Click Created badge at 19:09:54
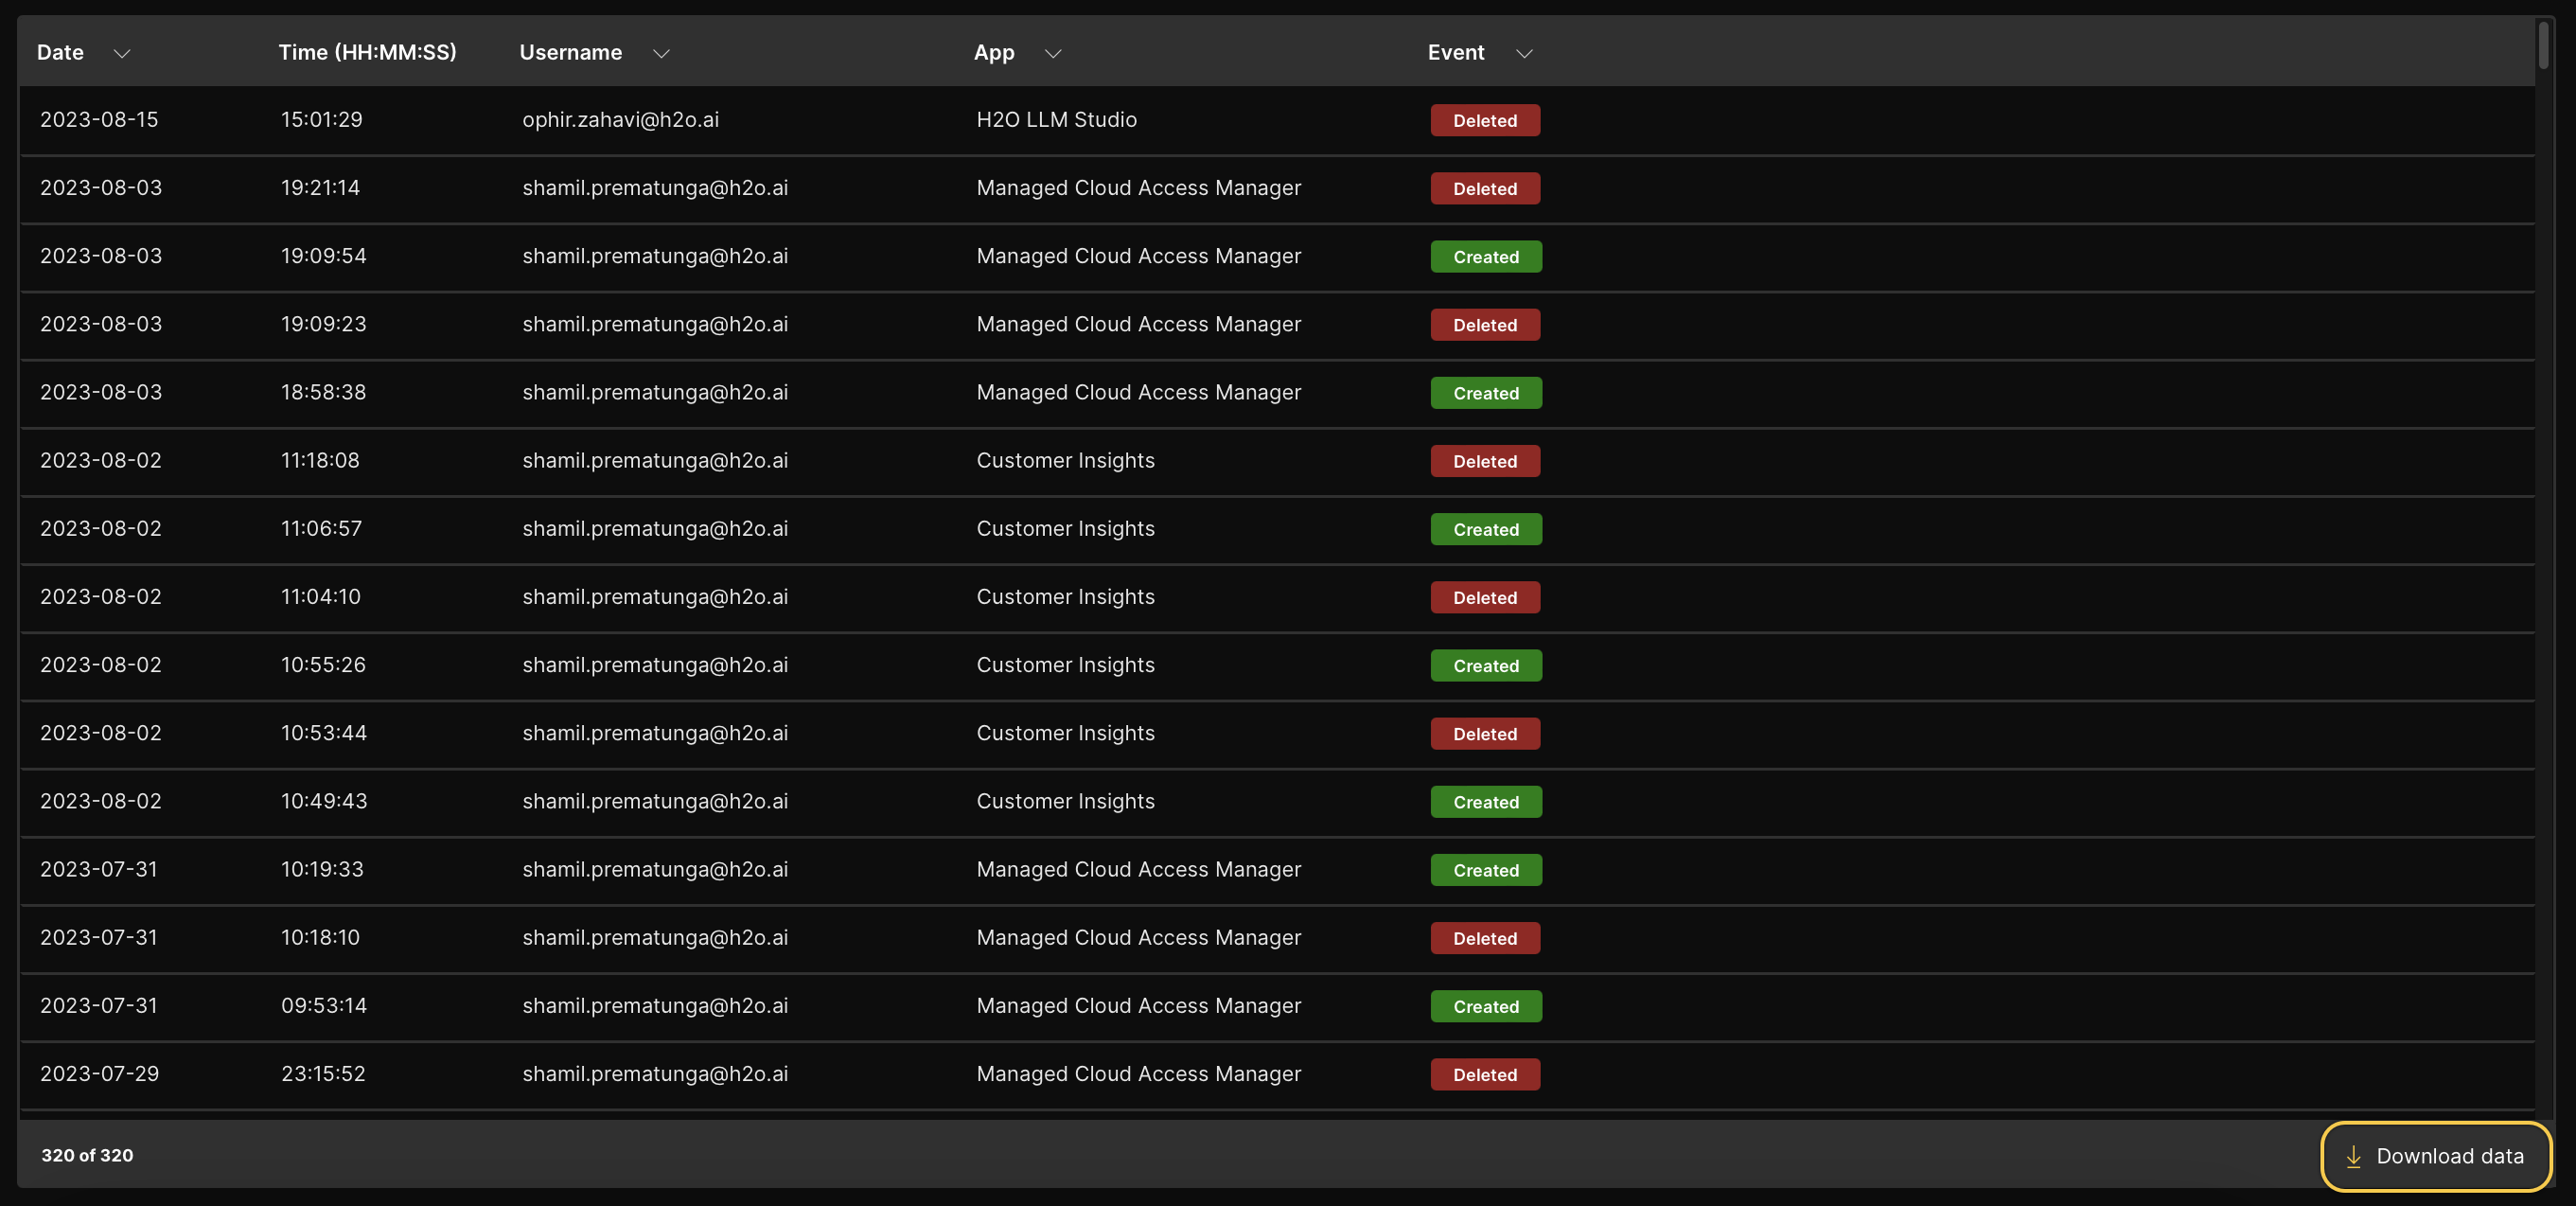This screenshot has height=1206, width=2576. 1485,257
